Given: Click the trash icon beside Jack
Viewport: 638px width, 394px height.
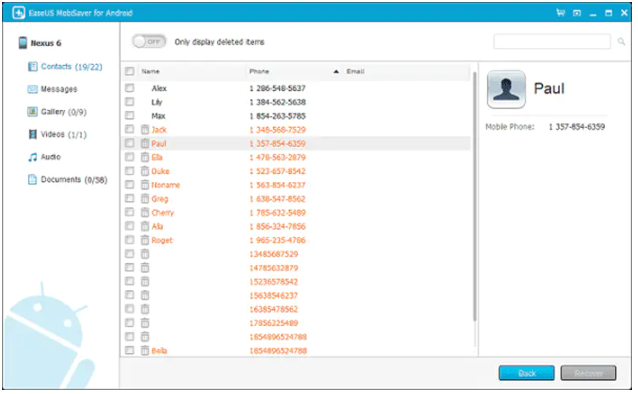Looking at the screenshot, I should coord(145,130).
